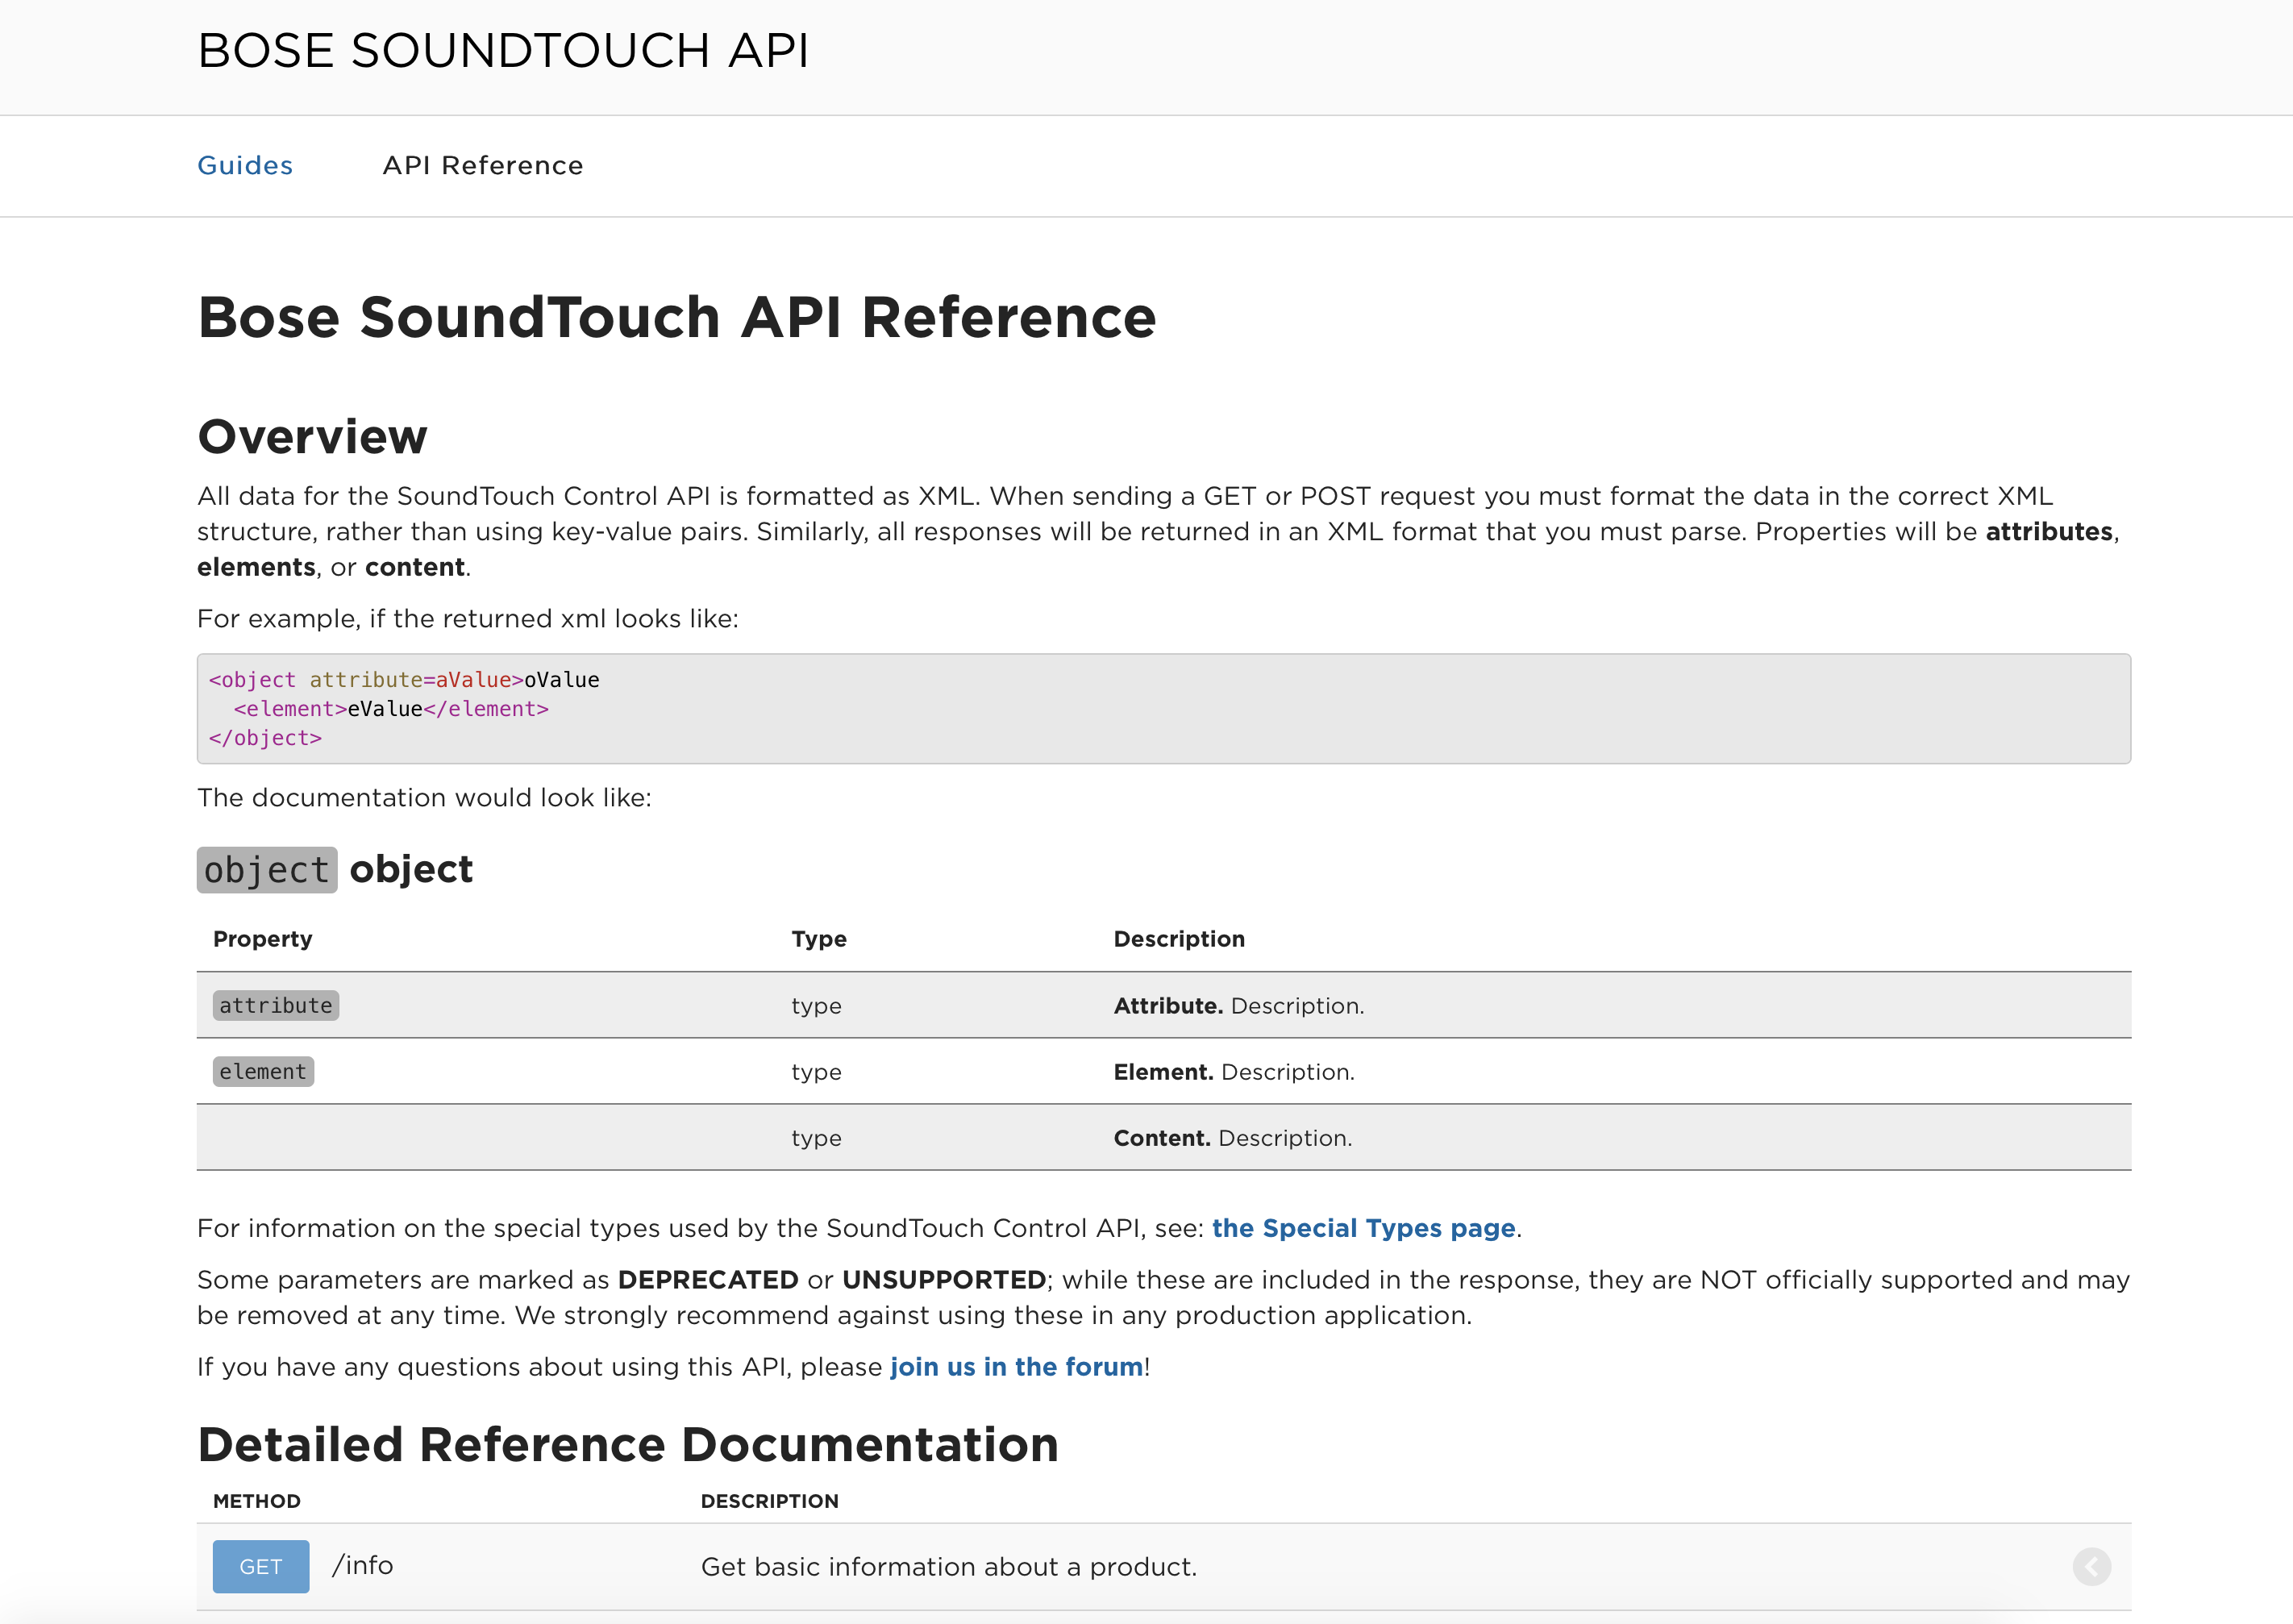The height and width of the screenshot is (1624, 2293).
Task: Switch to the API Reference tab
Action: [x=483, y=165]
